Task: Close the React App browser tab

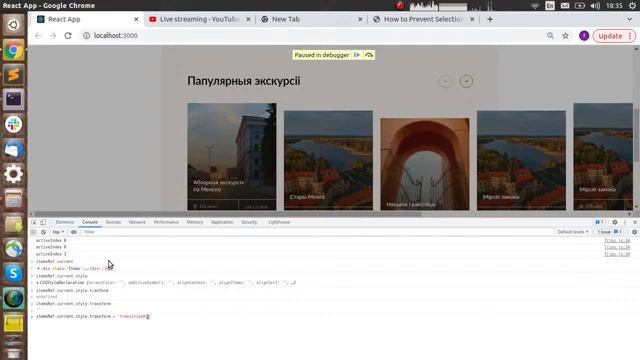Action: (x=136, y=19)
